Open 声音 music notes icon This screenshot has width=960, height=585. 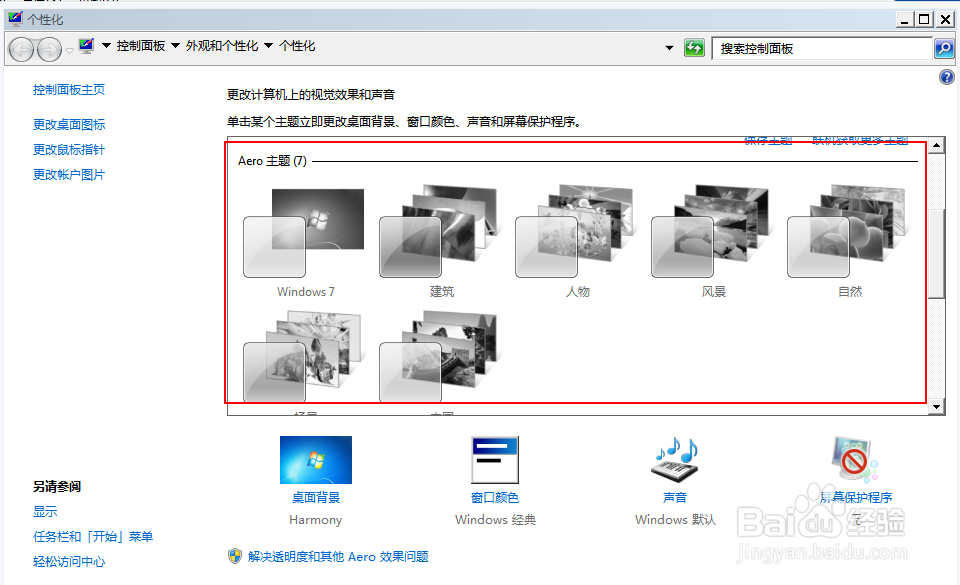click(675, 460)
